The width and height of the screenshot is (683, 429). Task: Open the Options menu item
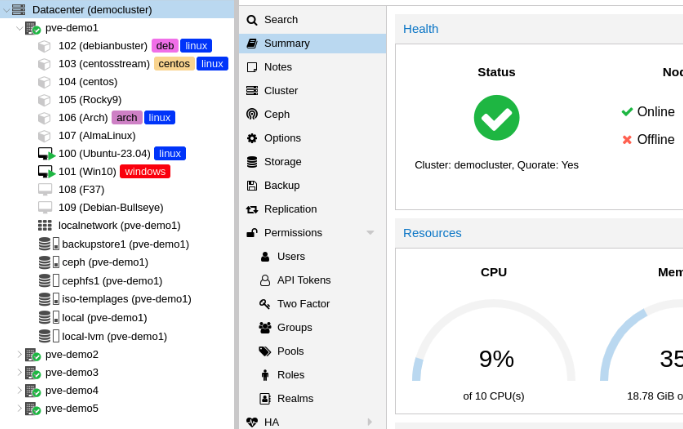(x=282, y=138)
